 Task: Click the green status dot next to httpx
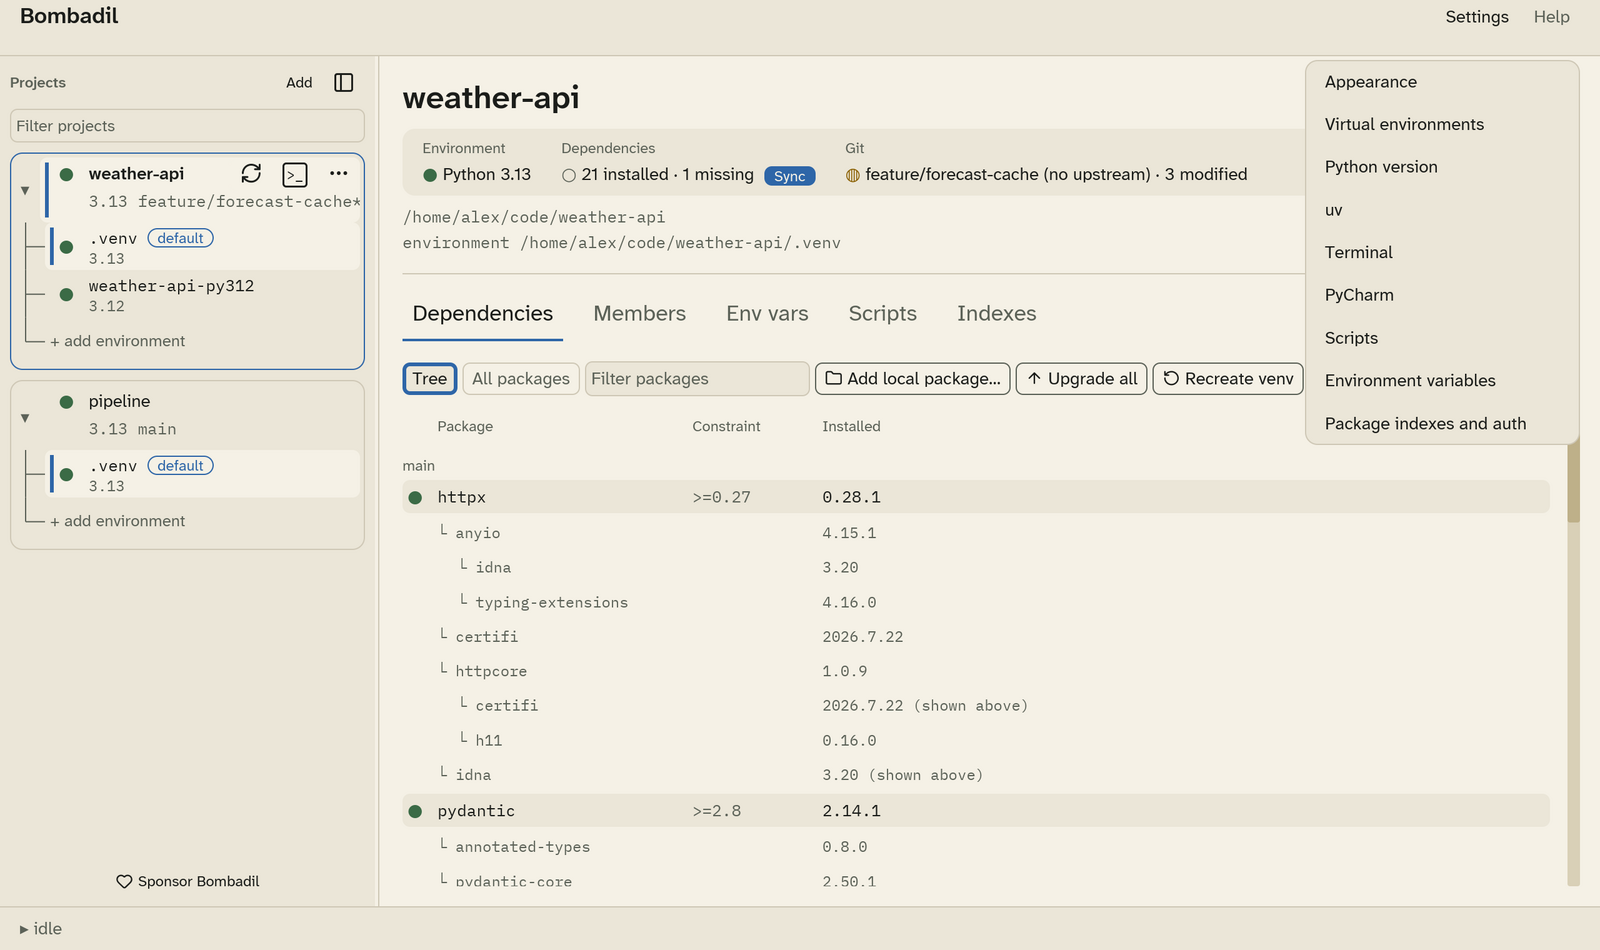[415, 498]
